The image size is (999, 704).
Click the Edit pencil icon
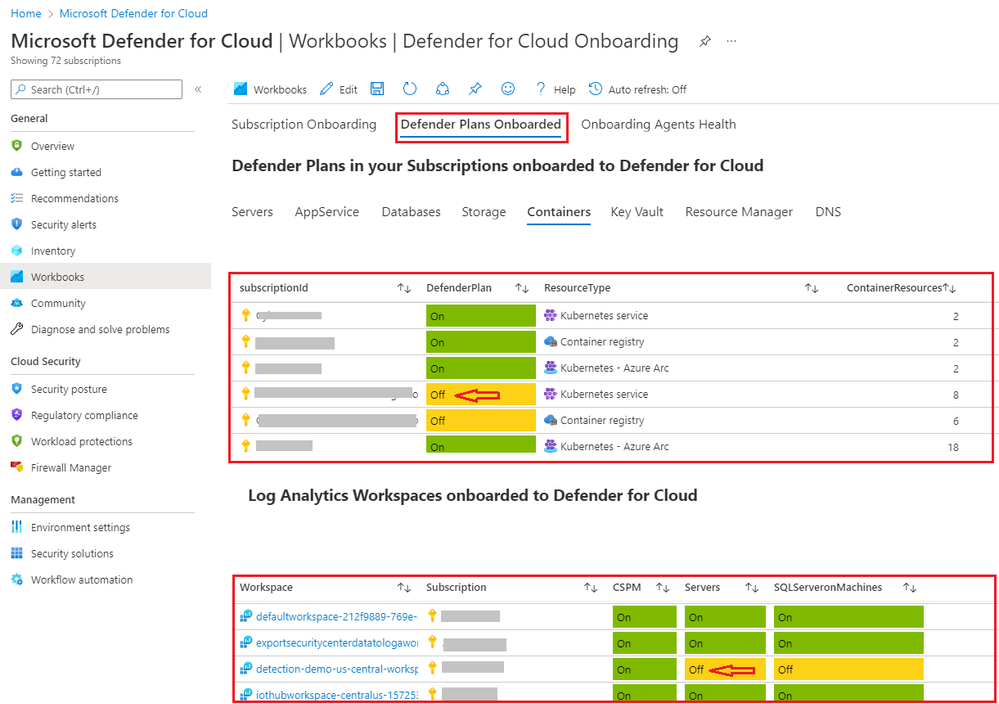click(326, 89)
